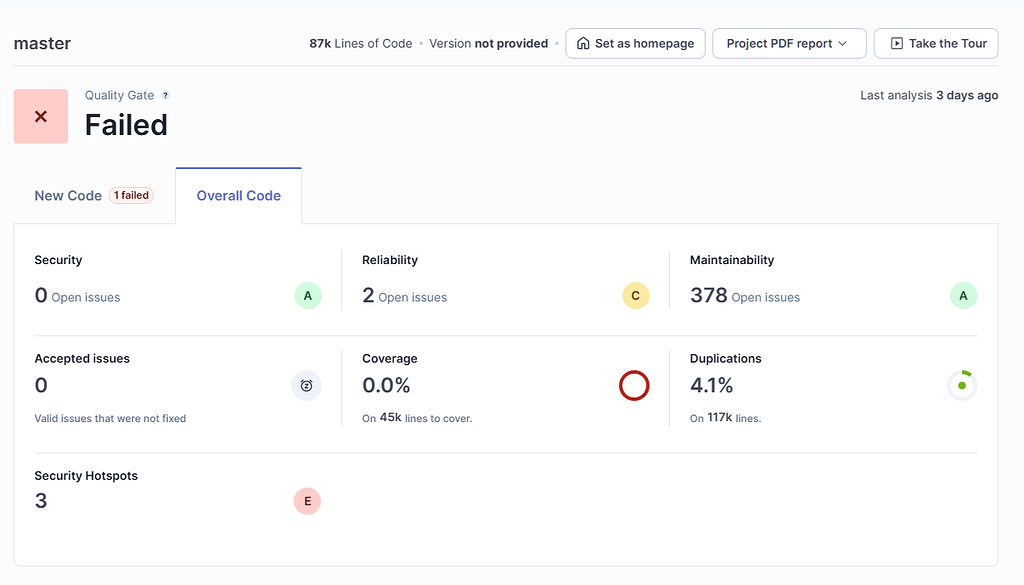
Task: Click the Accepted issues snooze icon
Action: point(307,385)
